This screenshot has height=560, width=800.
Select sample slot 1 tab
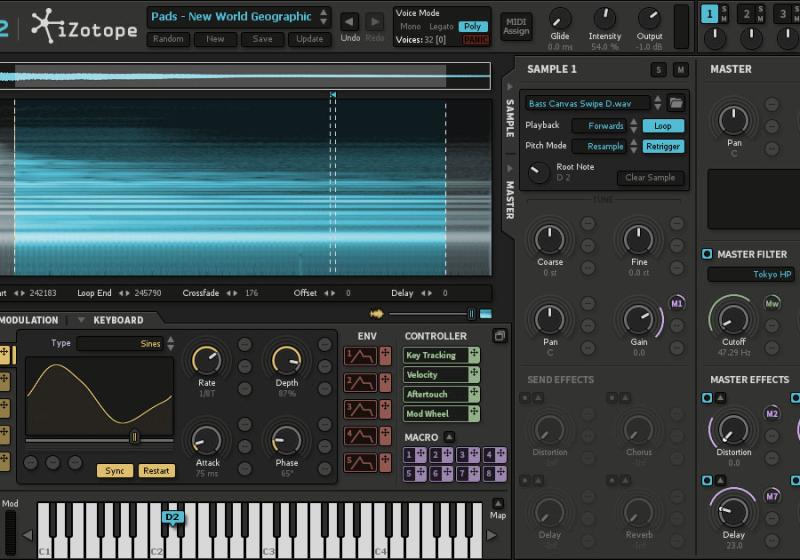(709, 14)
